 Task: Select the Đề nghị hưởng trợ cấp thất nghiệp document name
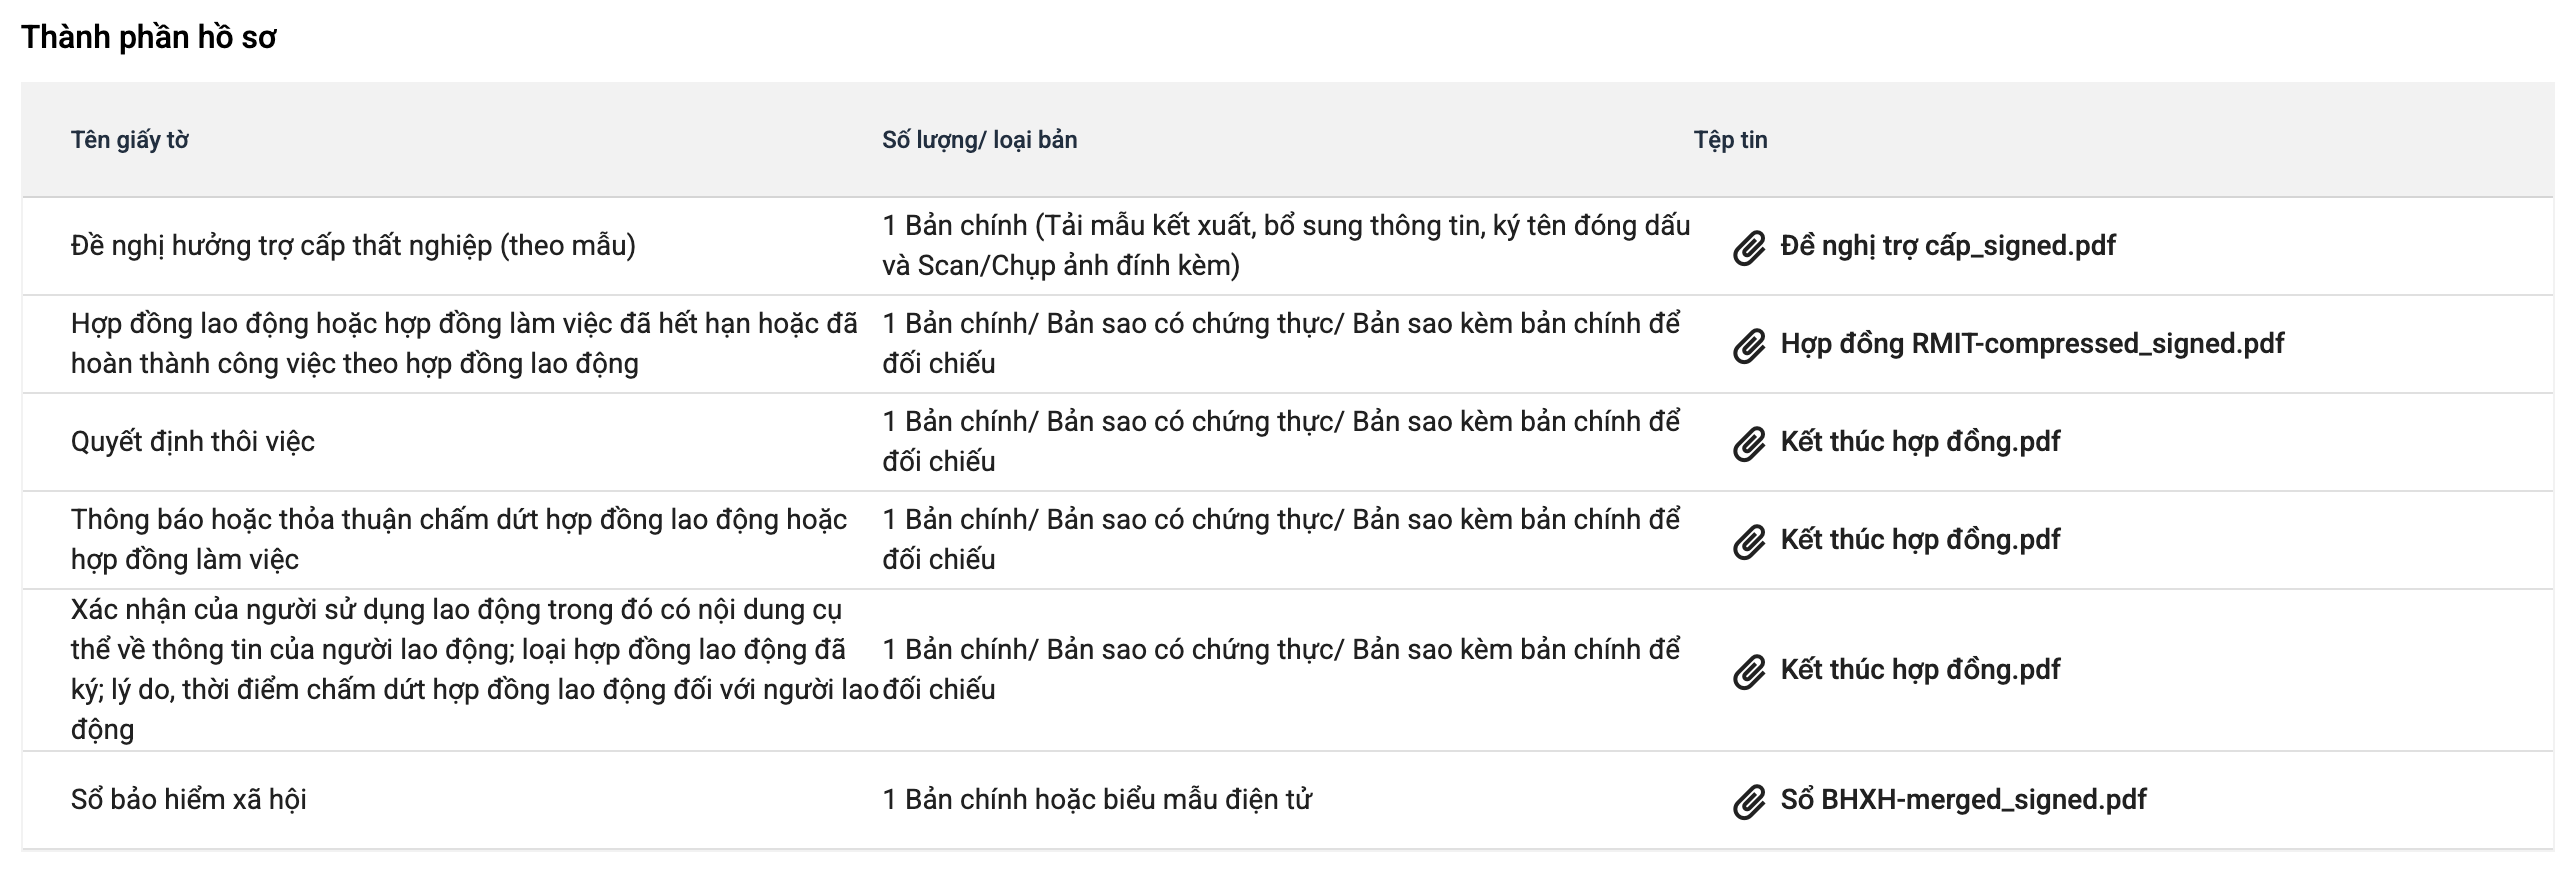coord(353,246)
